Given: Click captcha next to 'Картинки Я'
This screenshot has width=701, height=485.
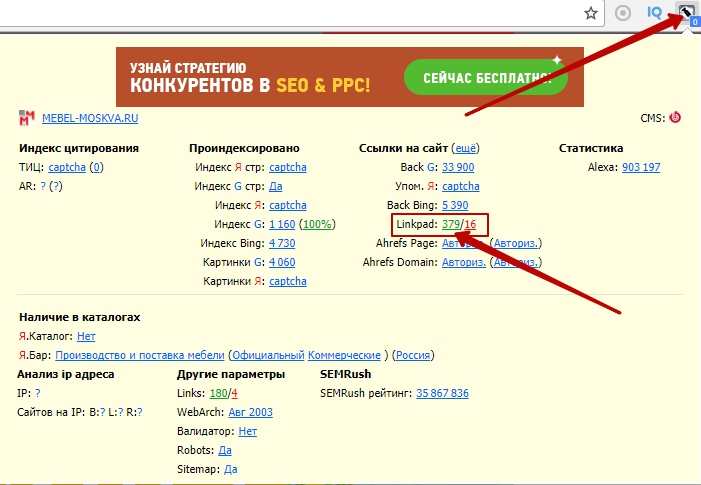Looking at the screenshot, I should click(288, 281).
